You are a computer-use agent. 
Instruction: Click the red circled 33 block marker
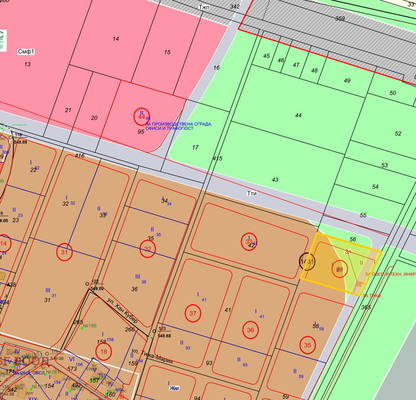click(x=249, y=241)
